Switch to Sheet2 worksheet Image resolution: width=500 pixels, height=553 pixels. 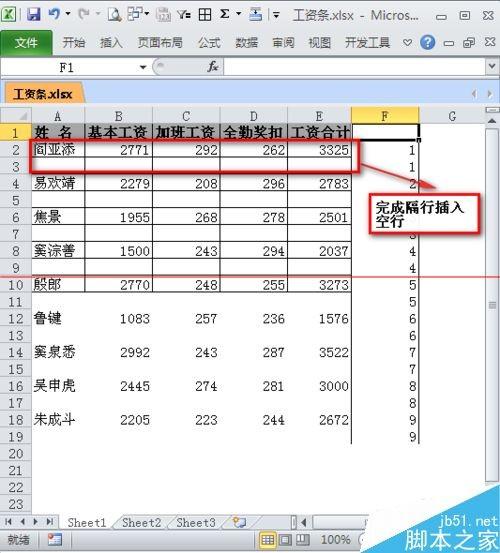click(x=141, y=522)
